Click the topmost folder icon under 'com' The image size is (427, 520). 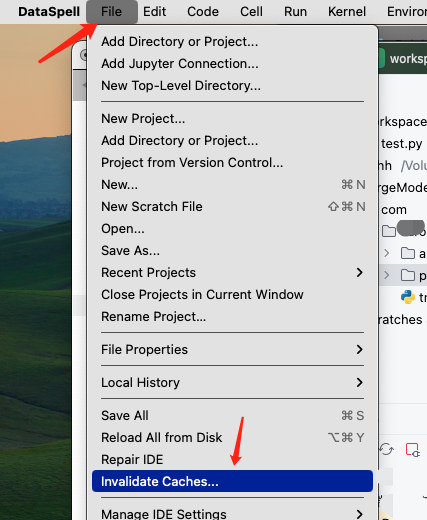(x=389, y=231)
